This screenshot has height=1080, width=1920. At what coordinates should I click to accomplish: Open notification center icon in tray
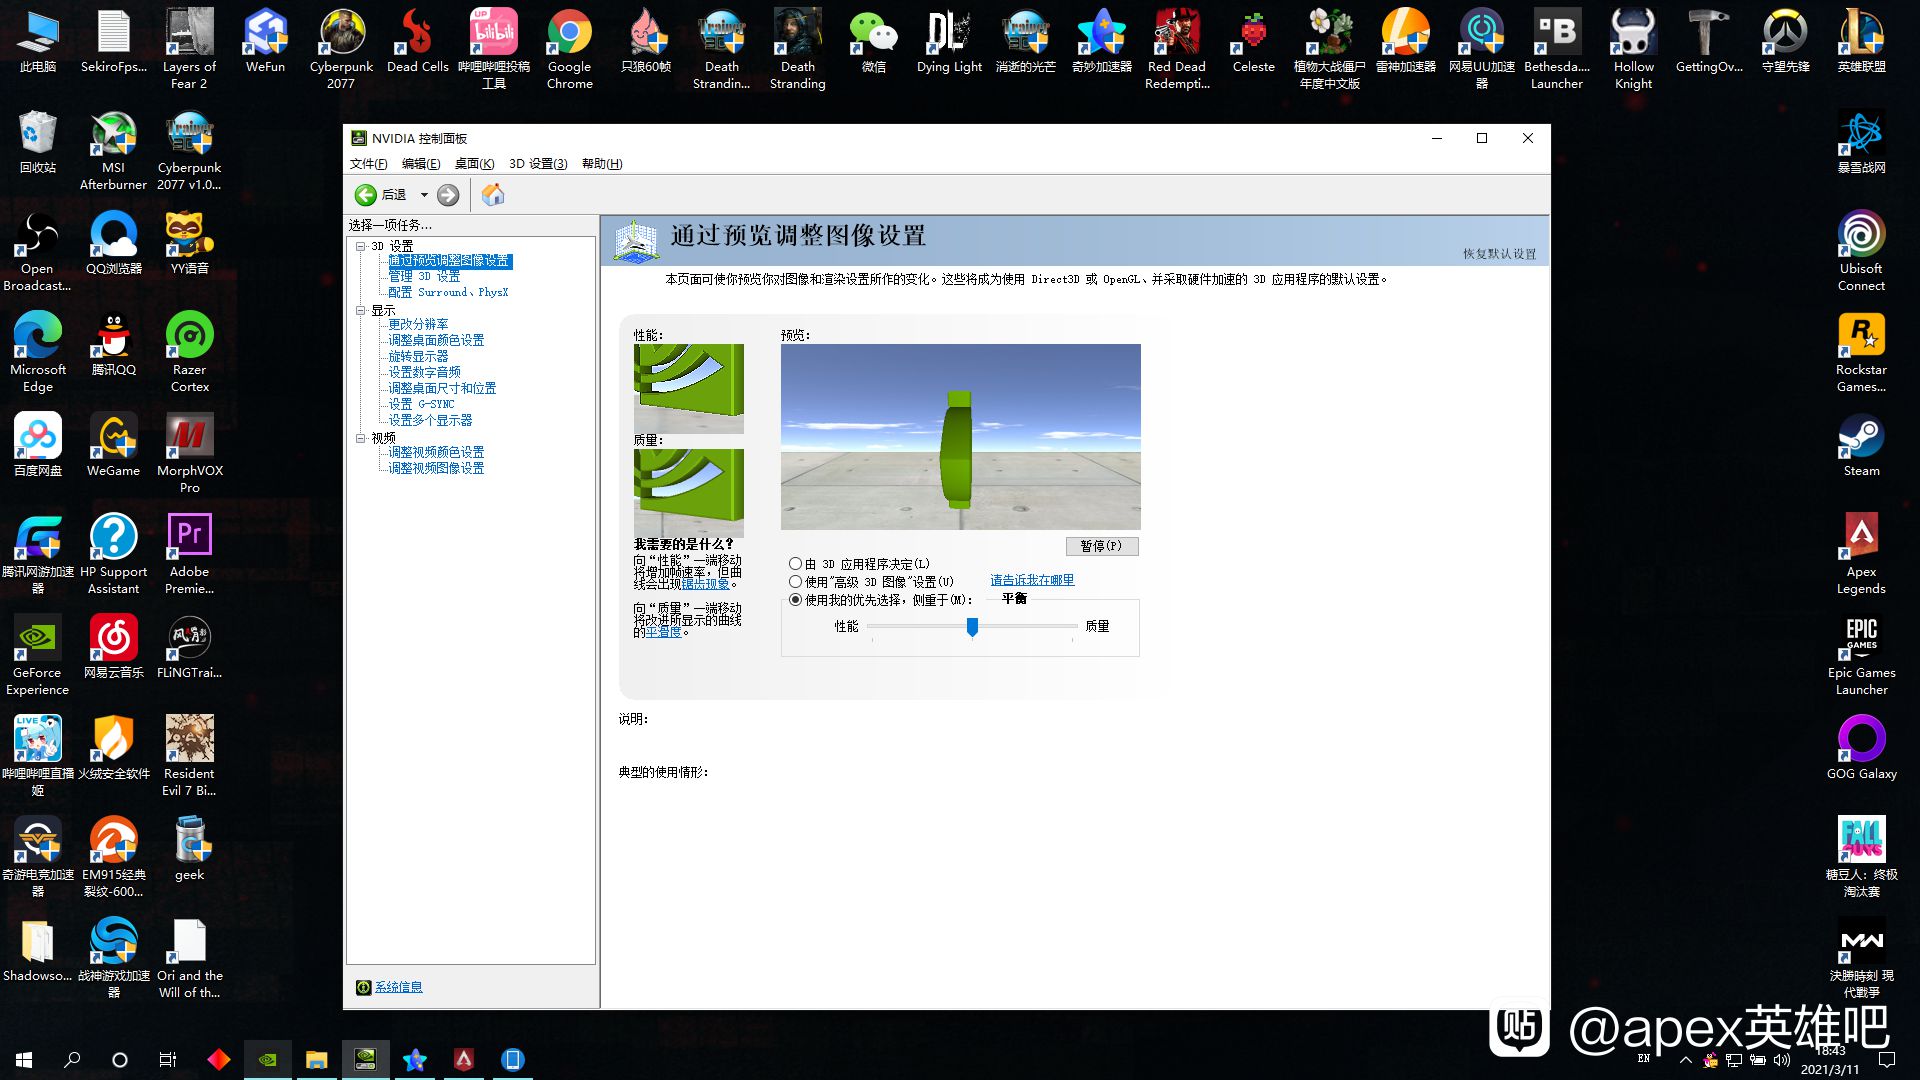(x=1887, y=1059)
